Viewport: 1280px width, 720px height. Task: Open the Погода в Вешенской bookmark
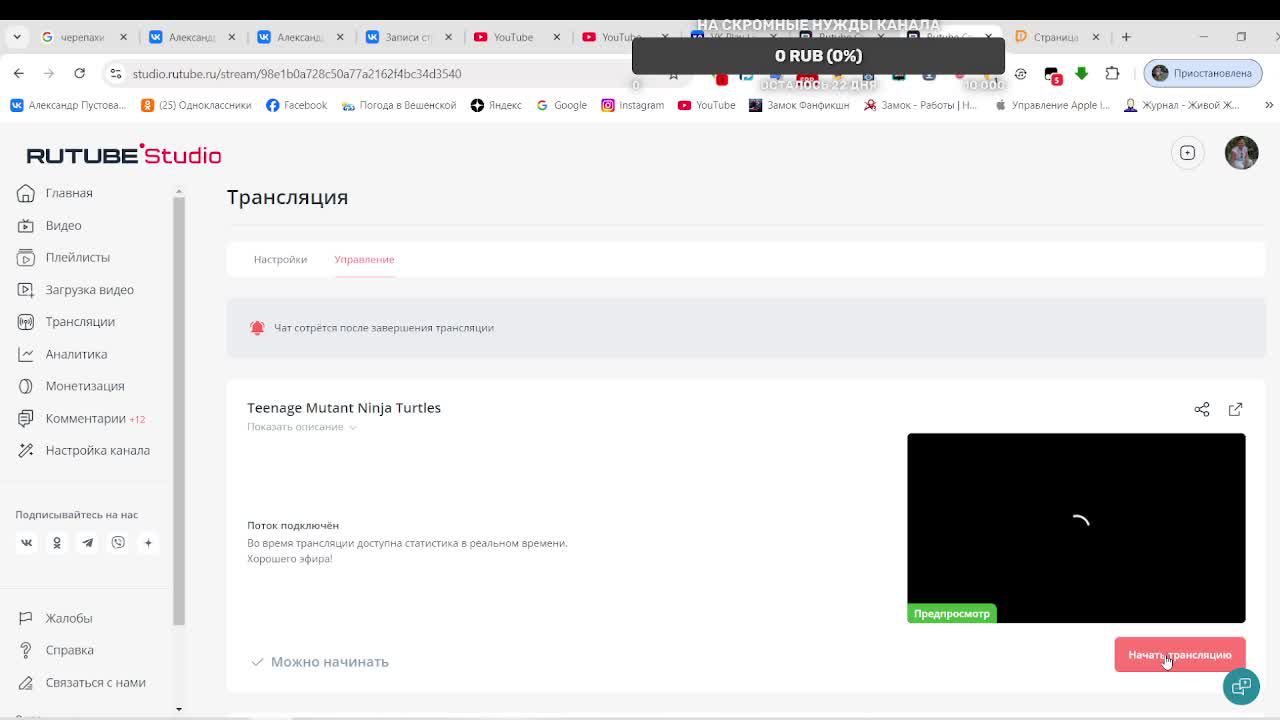click(398, 105)
